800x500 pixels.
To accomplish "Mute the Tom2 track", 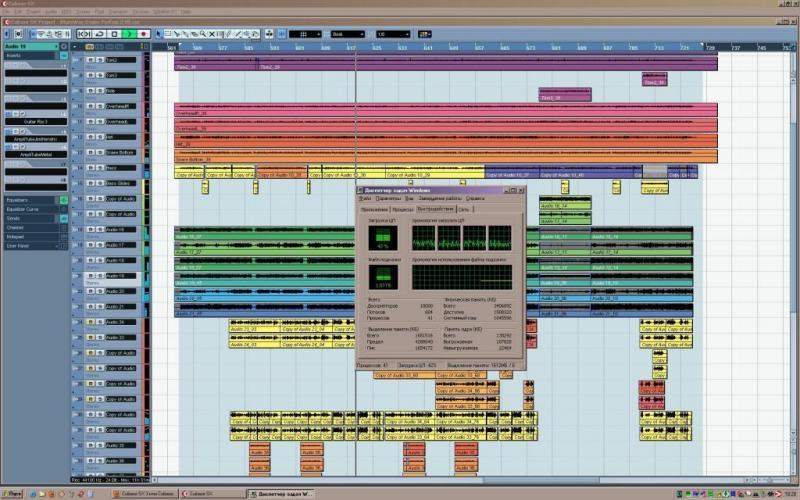I will pyautogui.click(x=88, y=60).
